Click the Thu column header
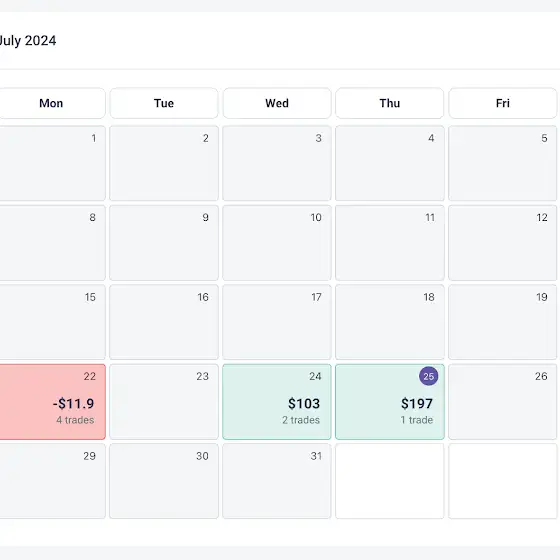Viewport: 560px width, 560px height. point(390,103)
